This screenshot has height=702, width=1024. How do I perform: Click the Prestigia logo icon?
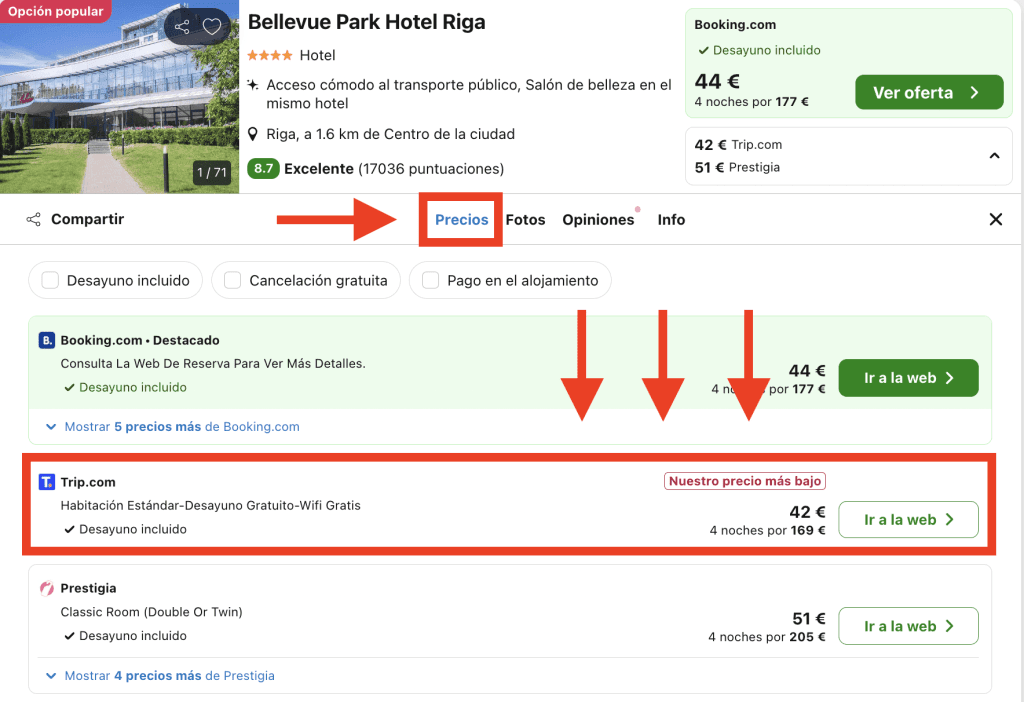coord(46,589)
